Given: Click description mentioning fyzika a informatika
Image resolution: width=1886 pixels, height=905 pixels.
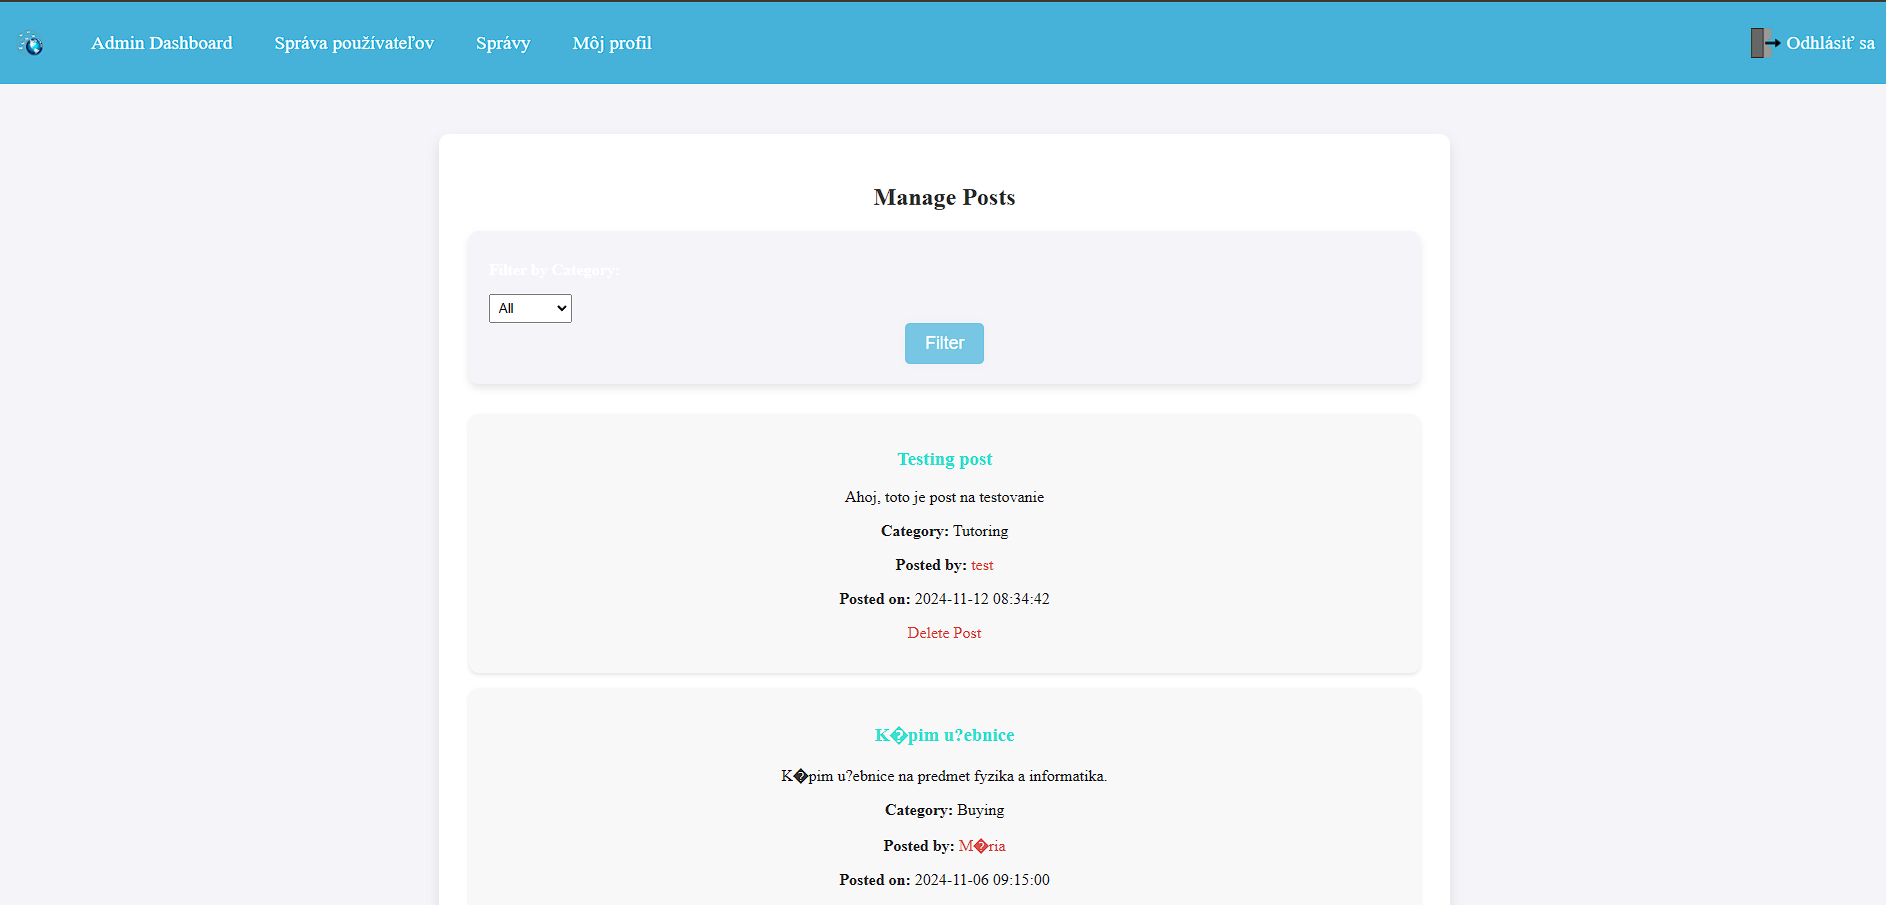Looking at the screenshot, I should click(944, 776).
